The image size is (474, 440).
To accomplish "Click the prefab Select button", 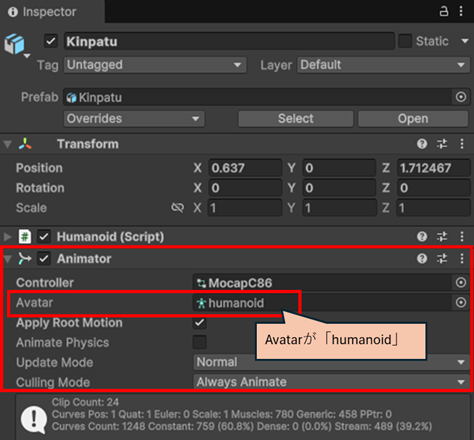I will click(296, 119).
